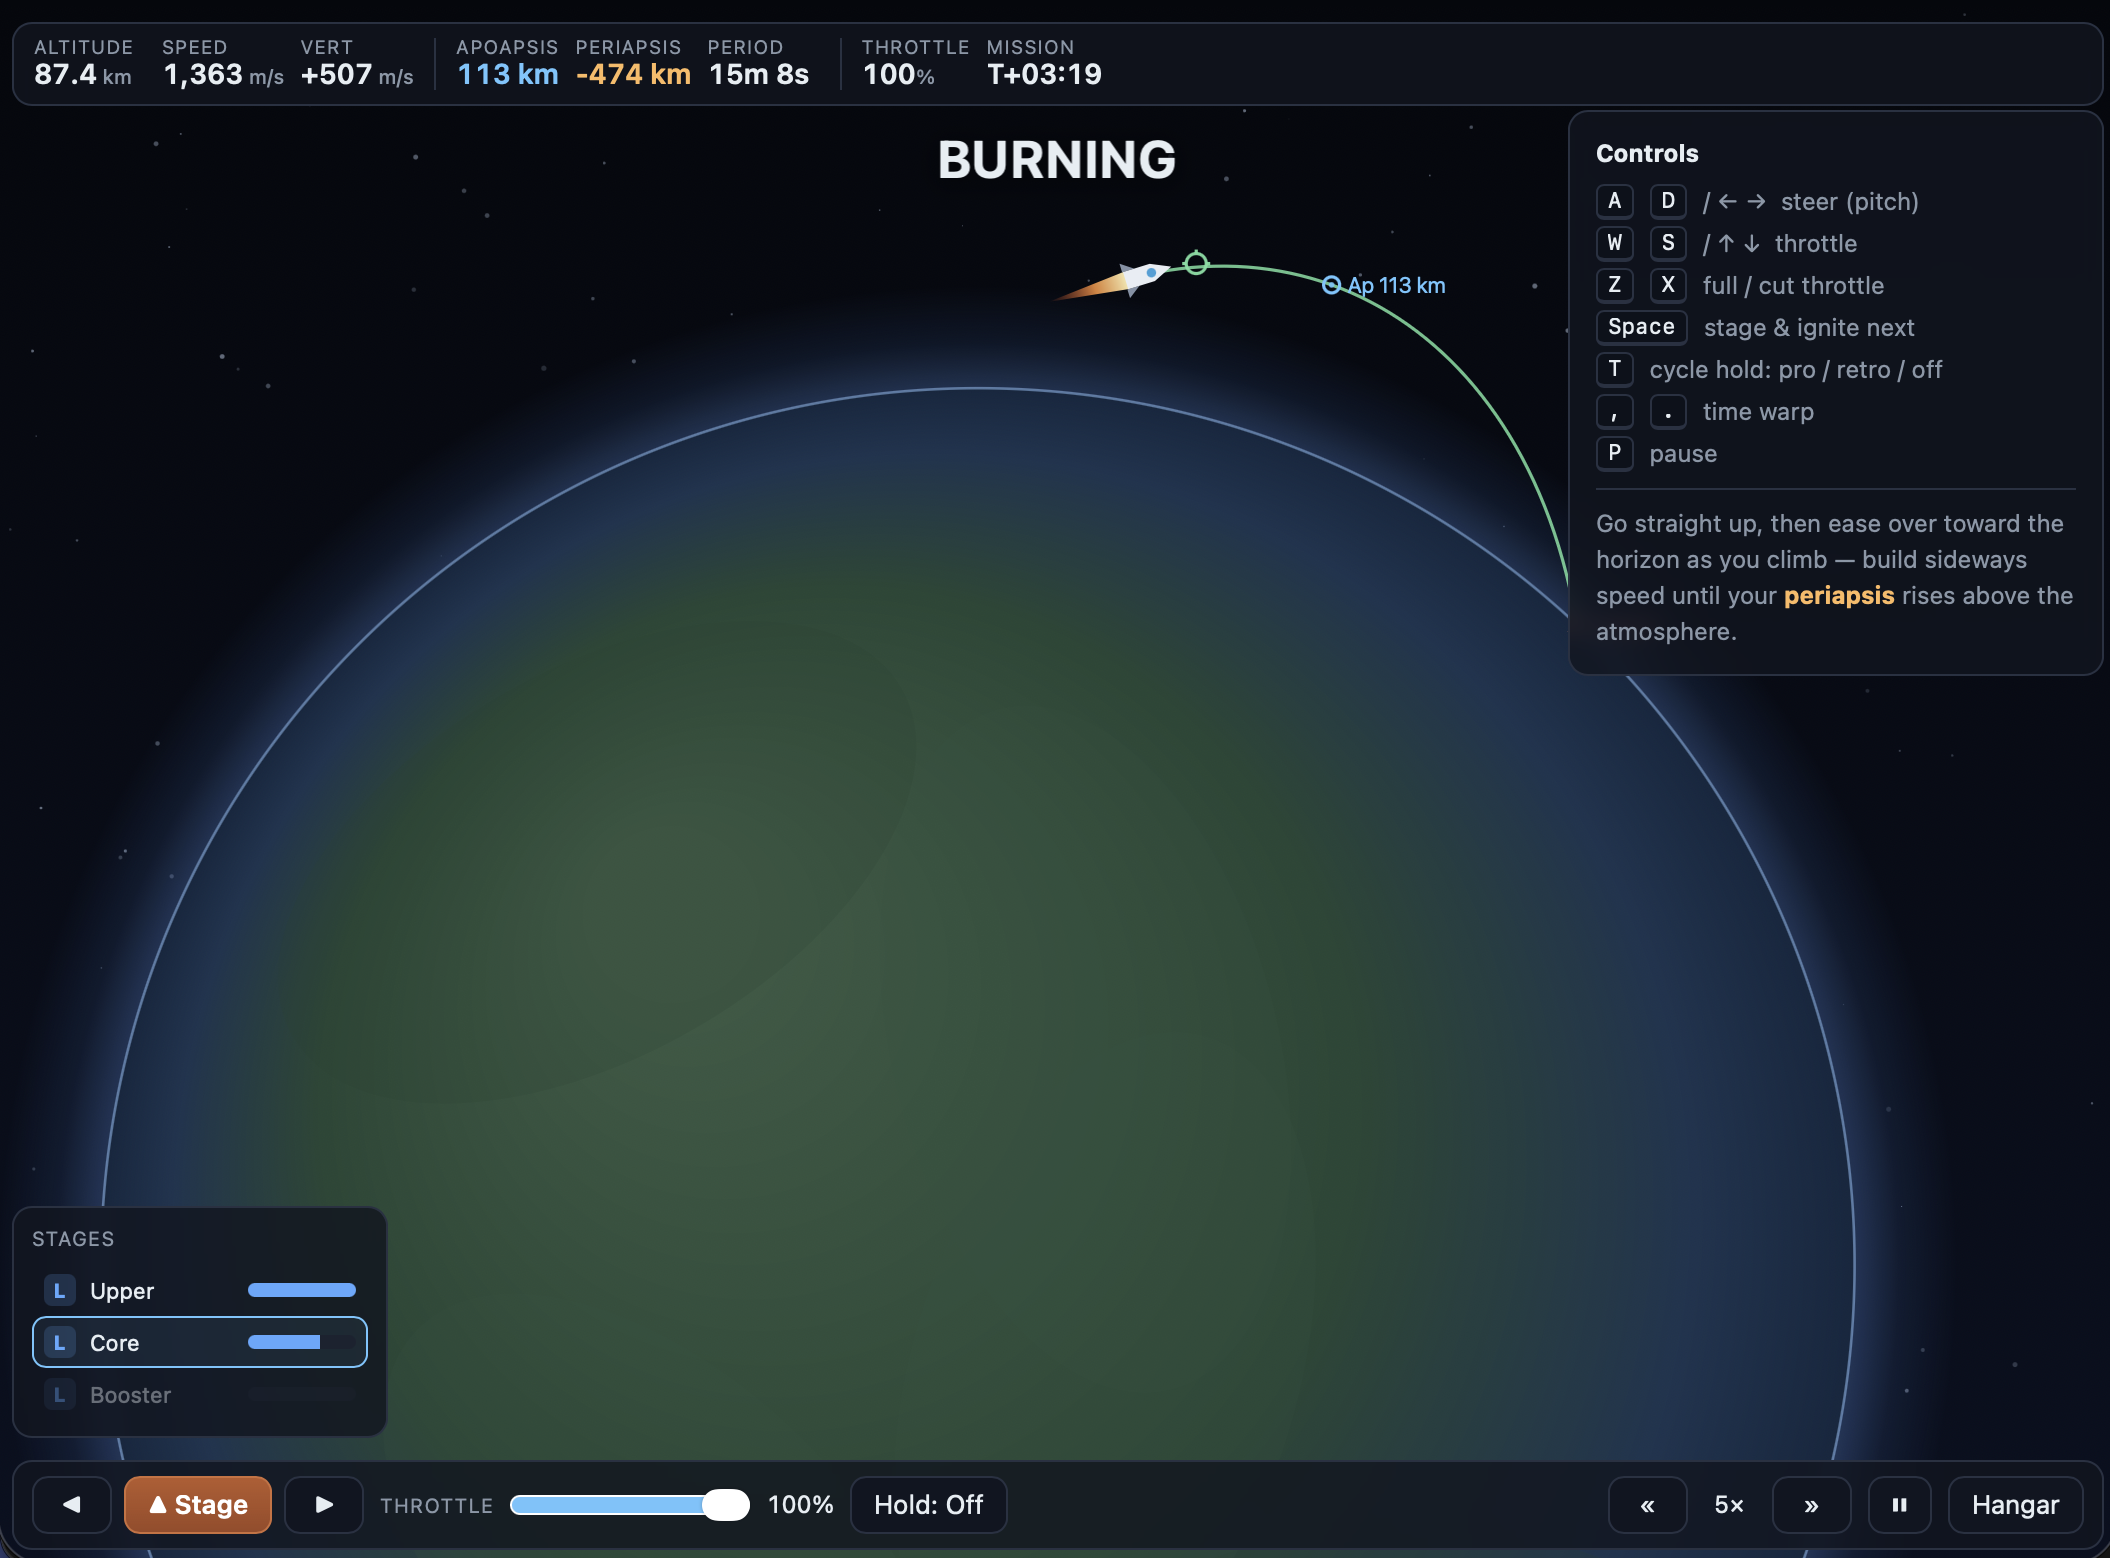Viewport: 2110px width, 1558px height.
Task: Click the 100% label beside throttle slider
Action: click(x=800, y=1504)
